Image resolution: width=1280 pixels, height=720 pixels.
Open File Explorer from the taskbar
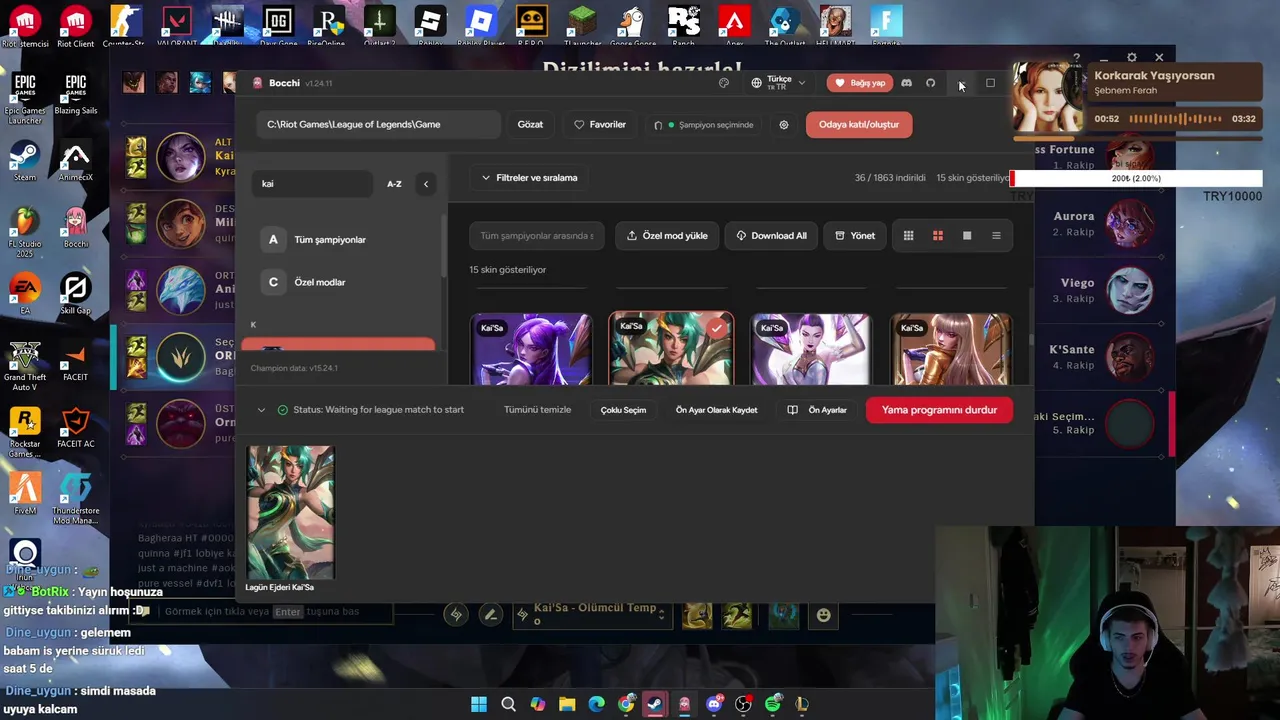(567, 704)
